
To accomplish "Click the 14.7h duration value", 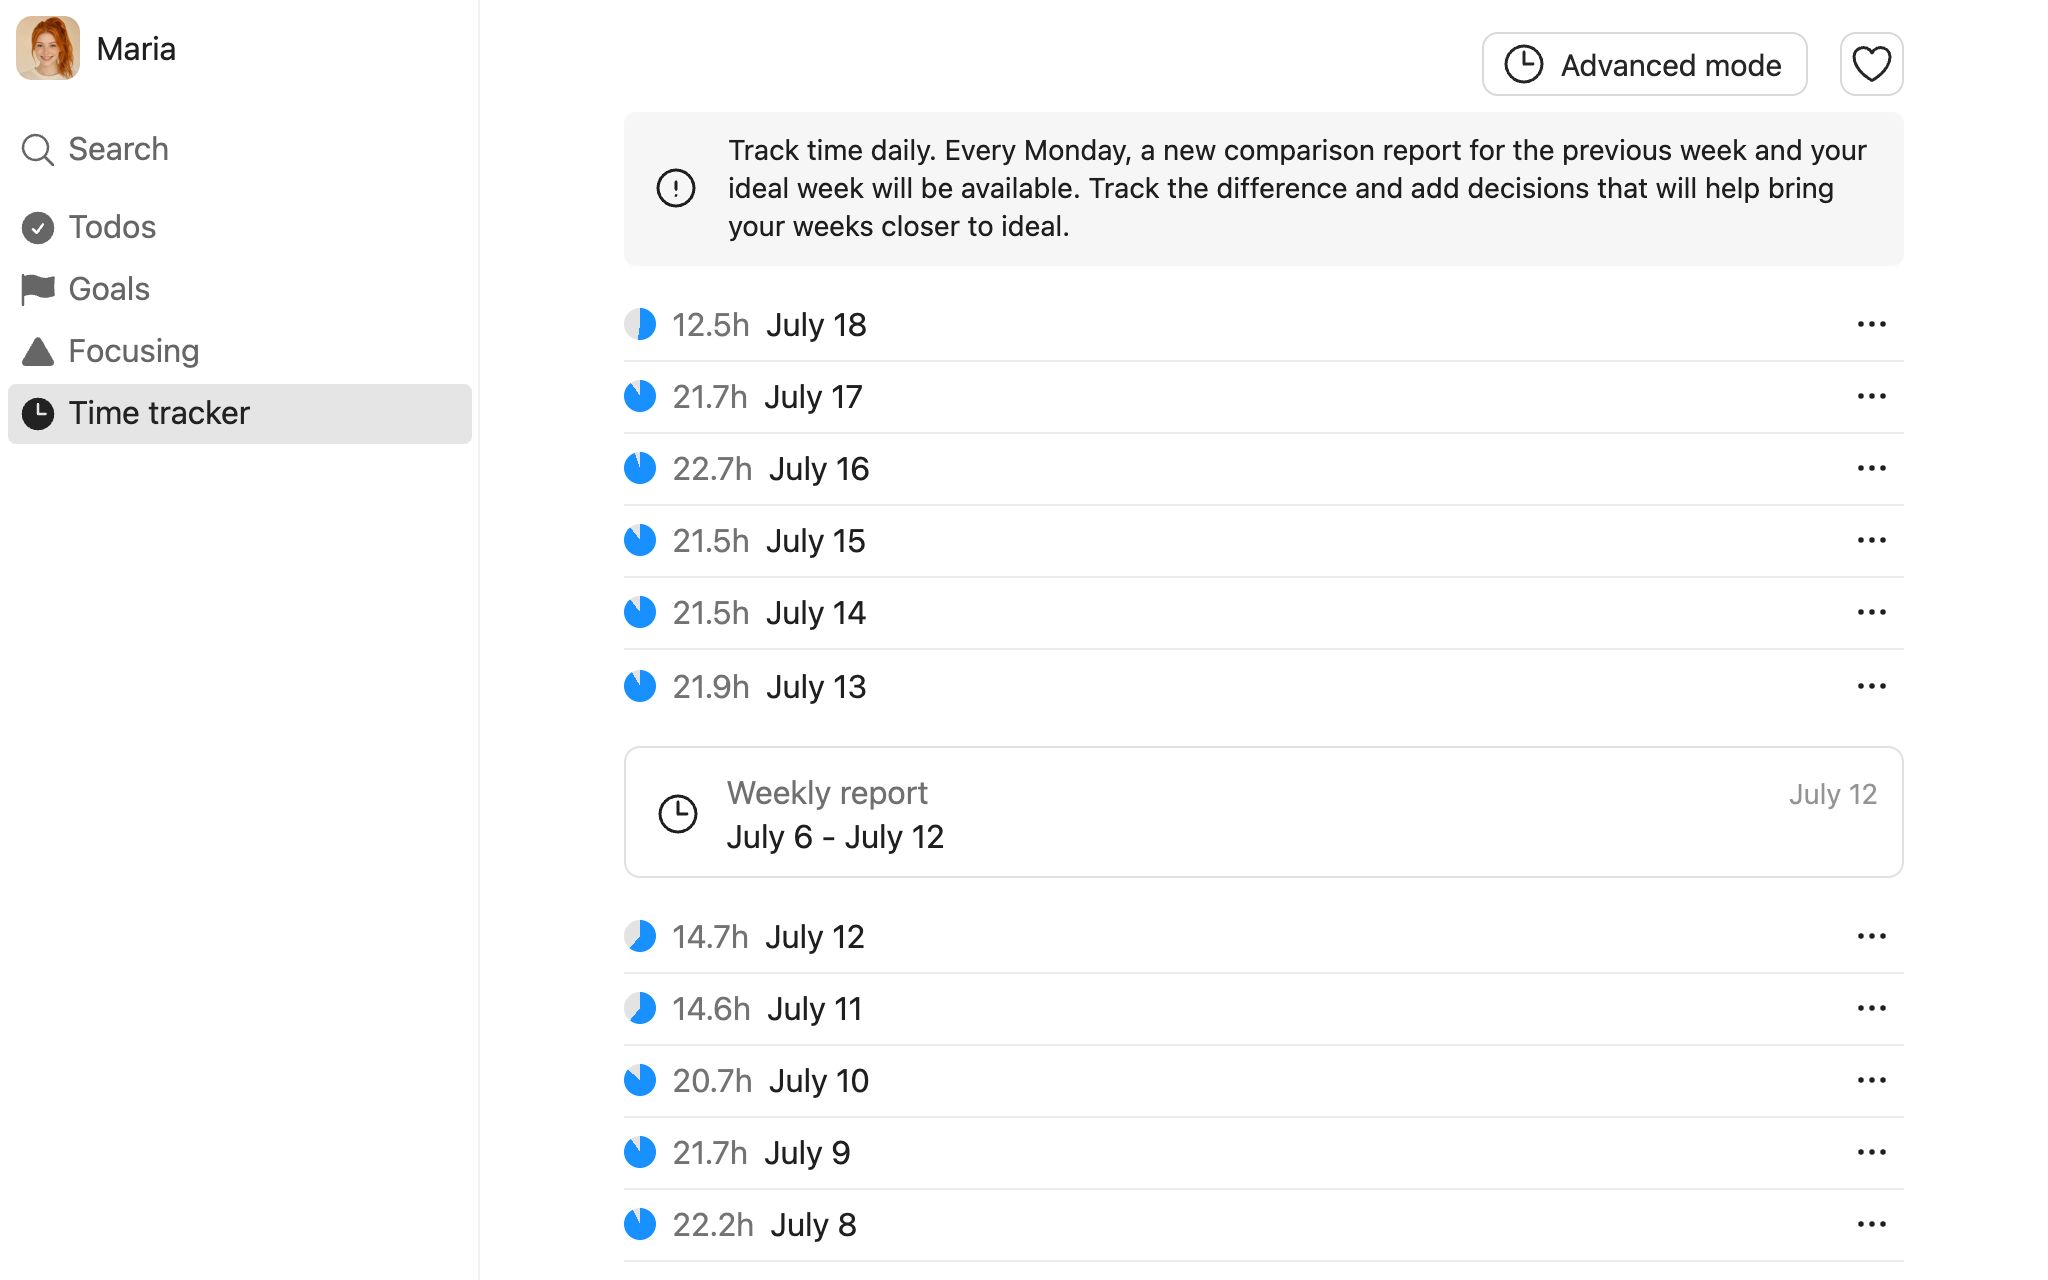I will 710,937.
